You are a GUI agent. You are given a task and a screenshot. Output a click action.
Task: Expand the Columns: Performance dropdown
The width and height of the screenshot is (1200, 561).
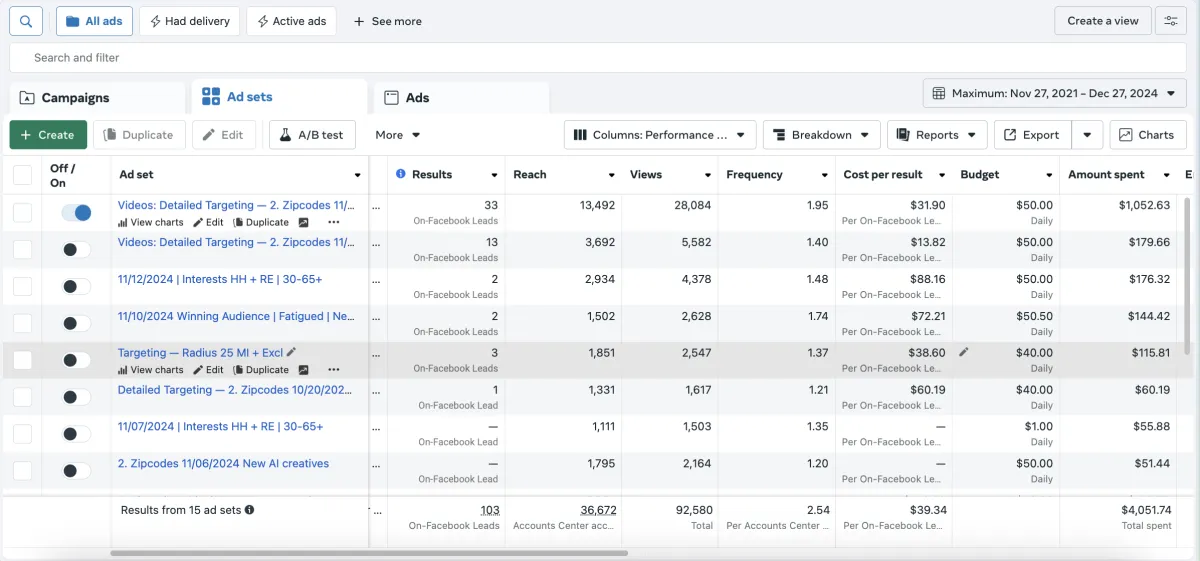click(659, 135)
